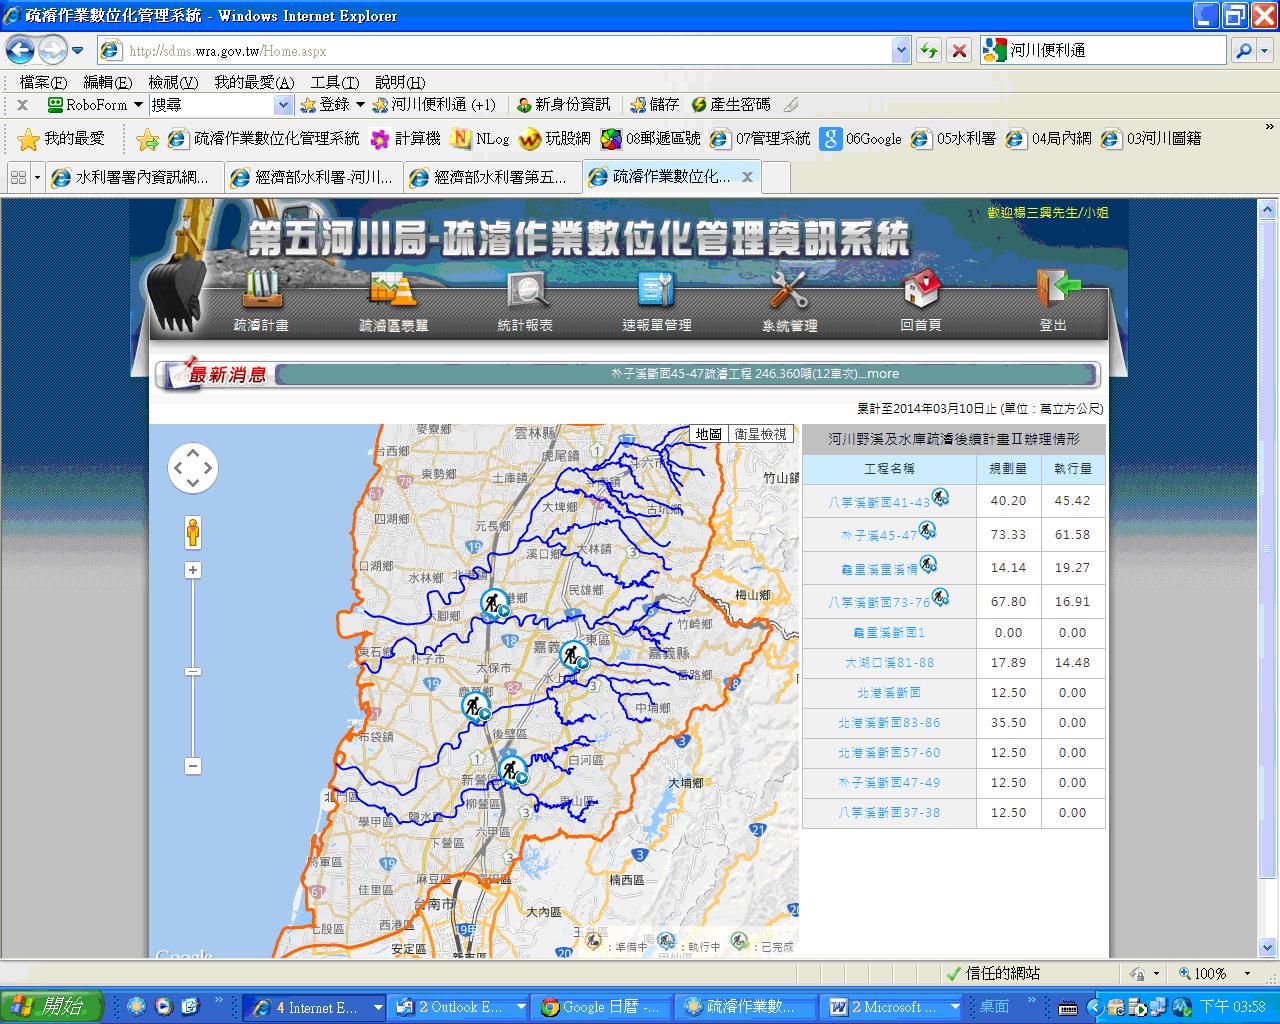Open the 疏濬區彙整 navigation icon

click(x=393, y=290)
